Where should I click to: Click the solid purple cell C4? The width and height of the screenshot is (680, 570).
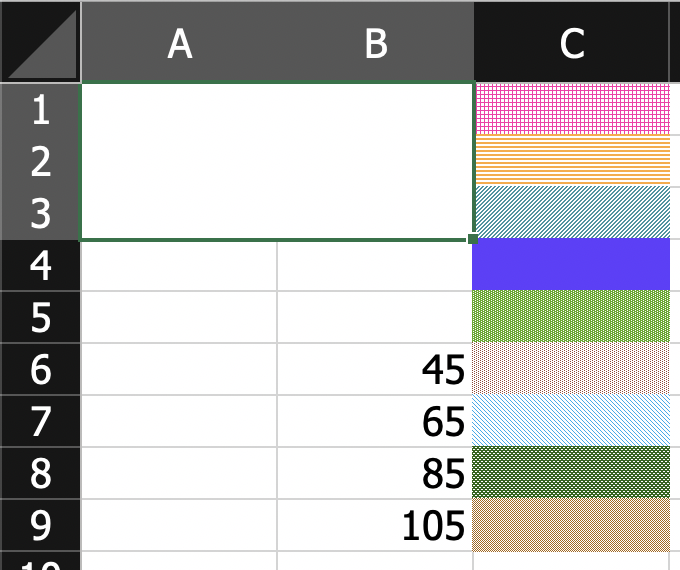pos(571,264)
